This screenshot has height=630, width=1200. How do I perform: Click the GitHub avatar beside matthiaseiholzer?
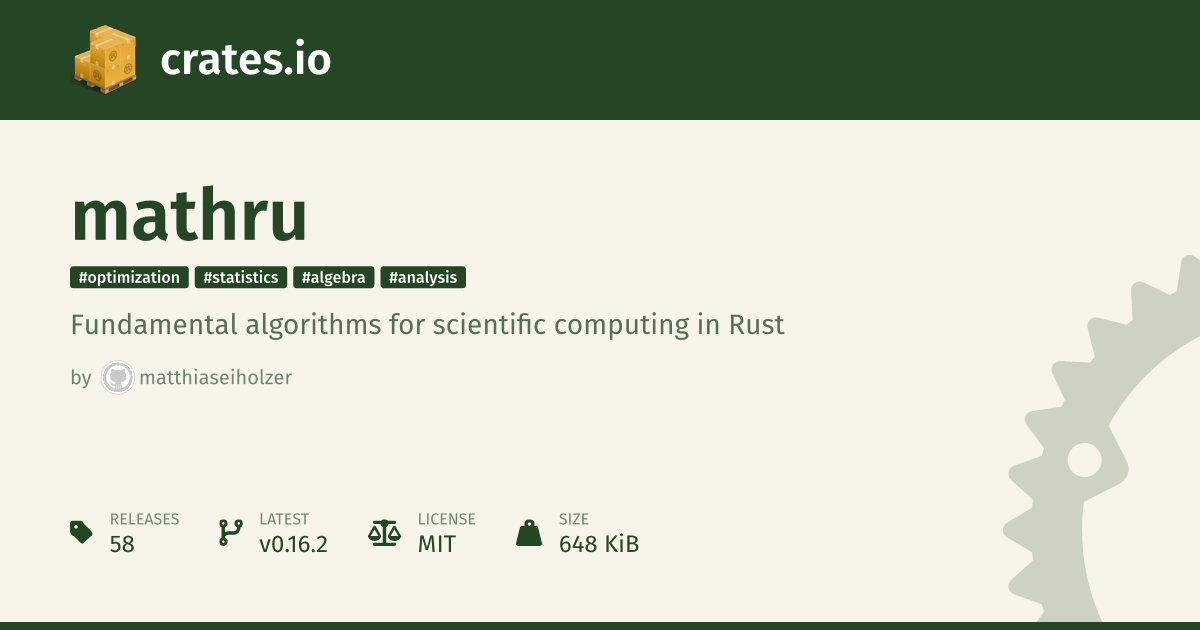click(118, 378)
